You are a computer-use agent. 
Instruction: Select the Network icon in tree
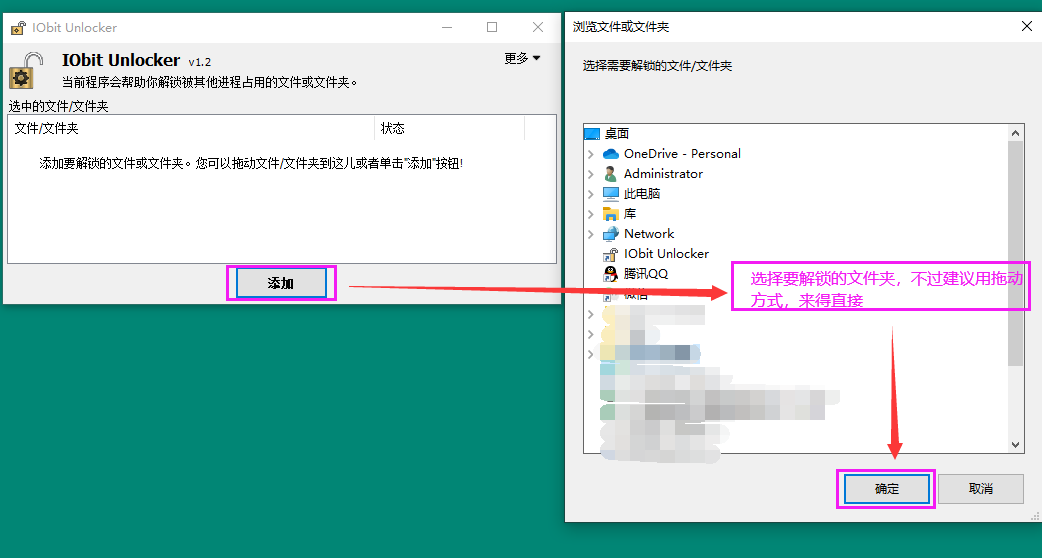(x=611, y=234)
